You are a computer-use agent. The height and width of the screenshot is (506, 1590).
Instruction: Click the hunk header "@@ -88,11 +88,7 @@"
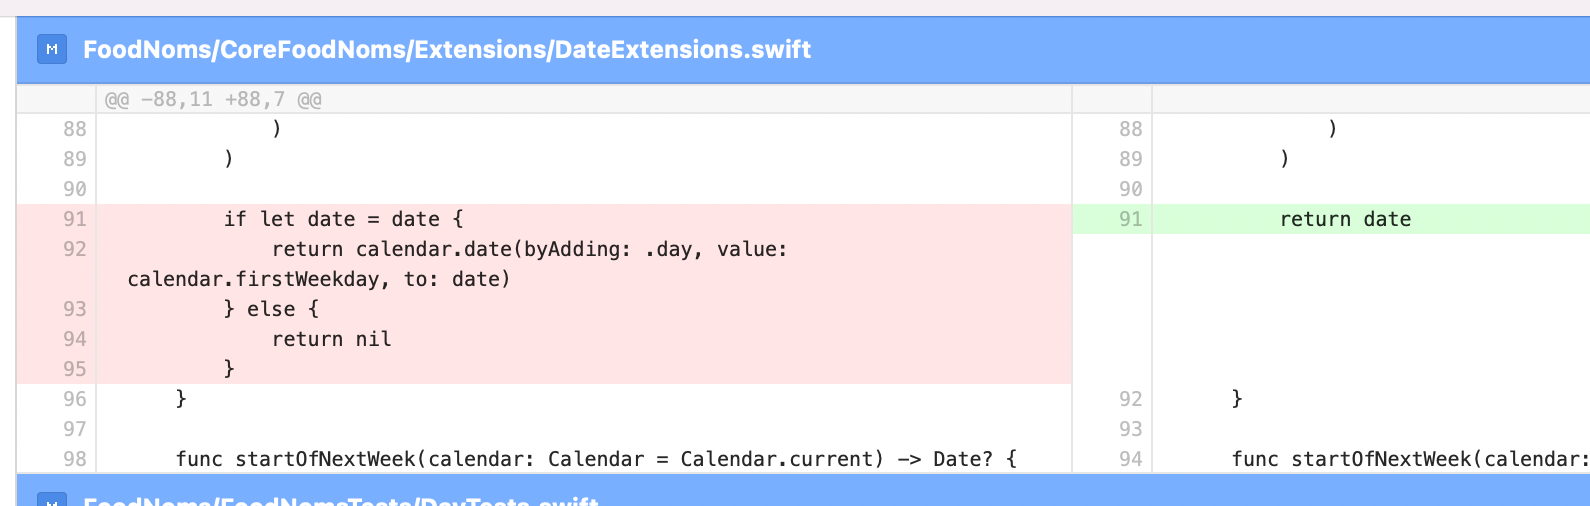213,99
